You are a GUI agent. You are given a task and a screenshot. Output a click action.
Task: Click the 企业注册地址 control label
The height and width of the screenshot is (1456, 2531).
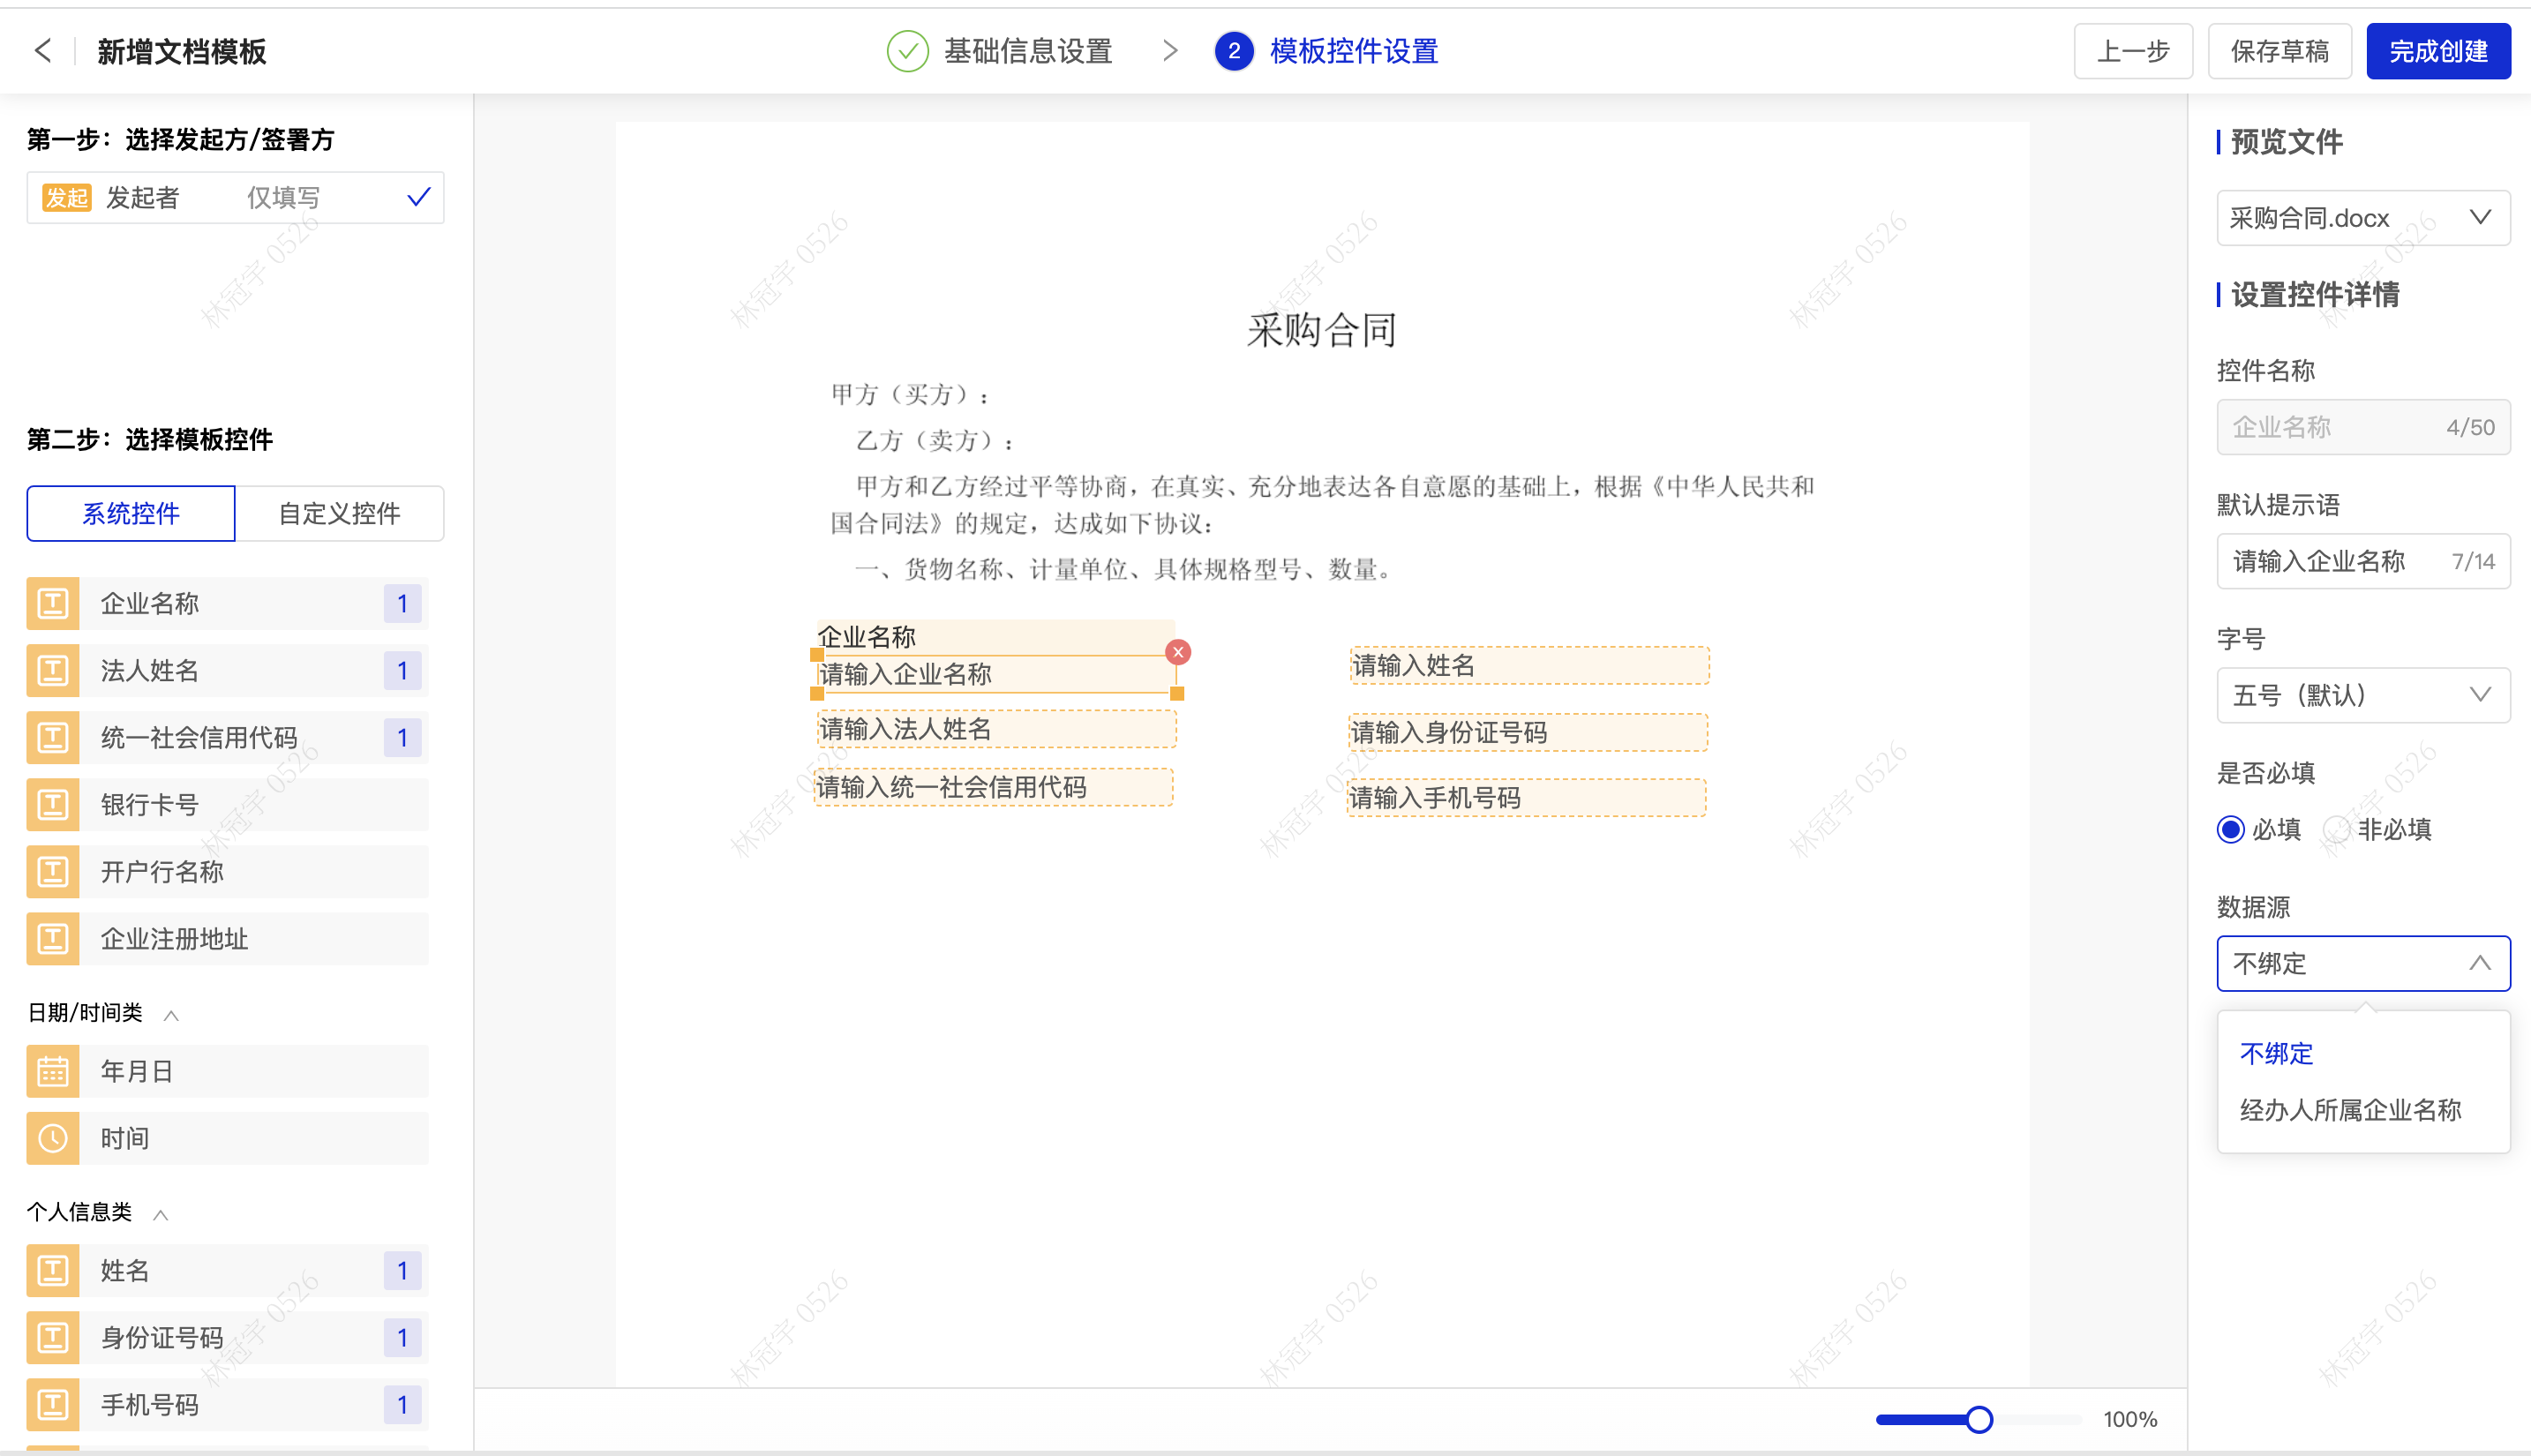174,939
